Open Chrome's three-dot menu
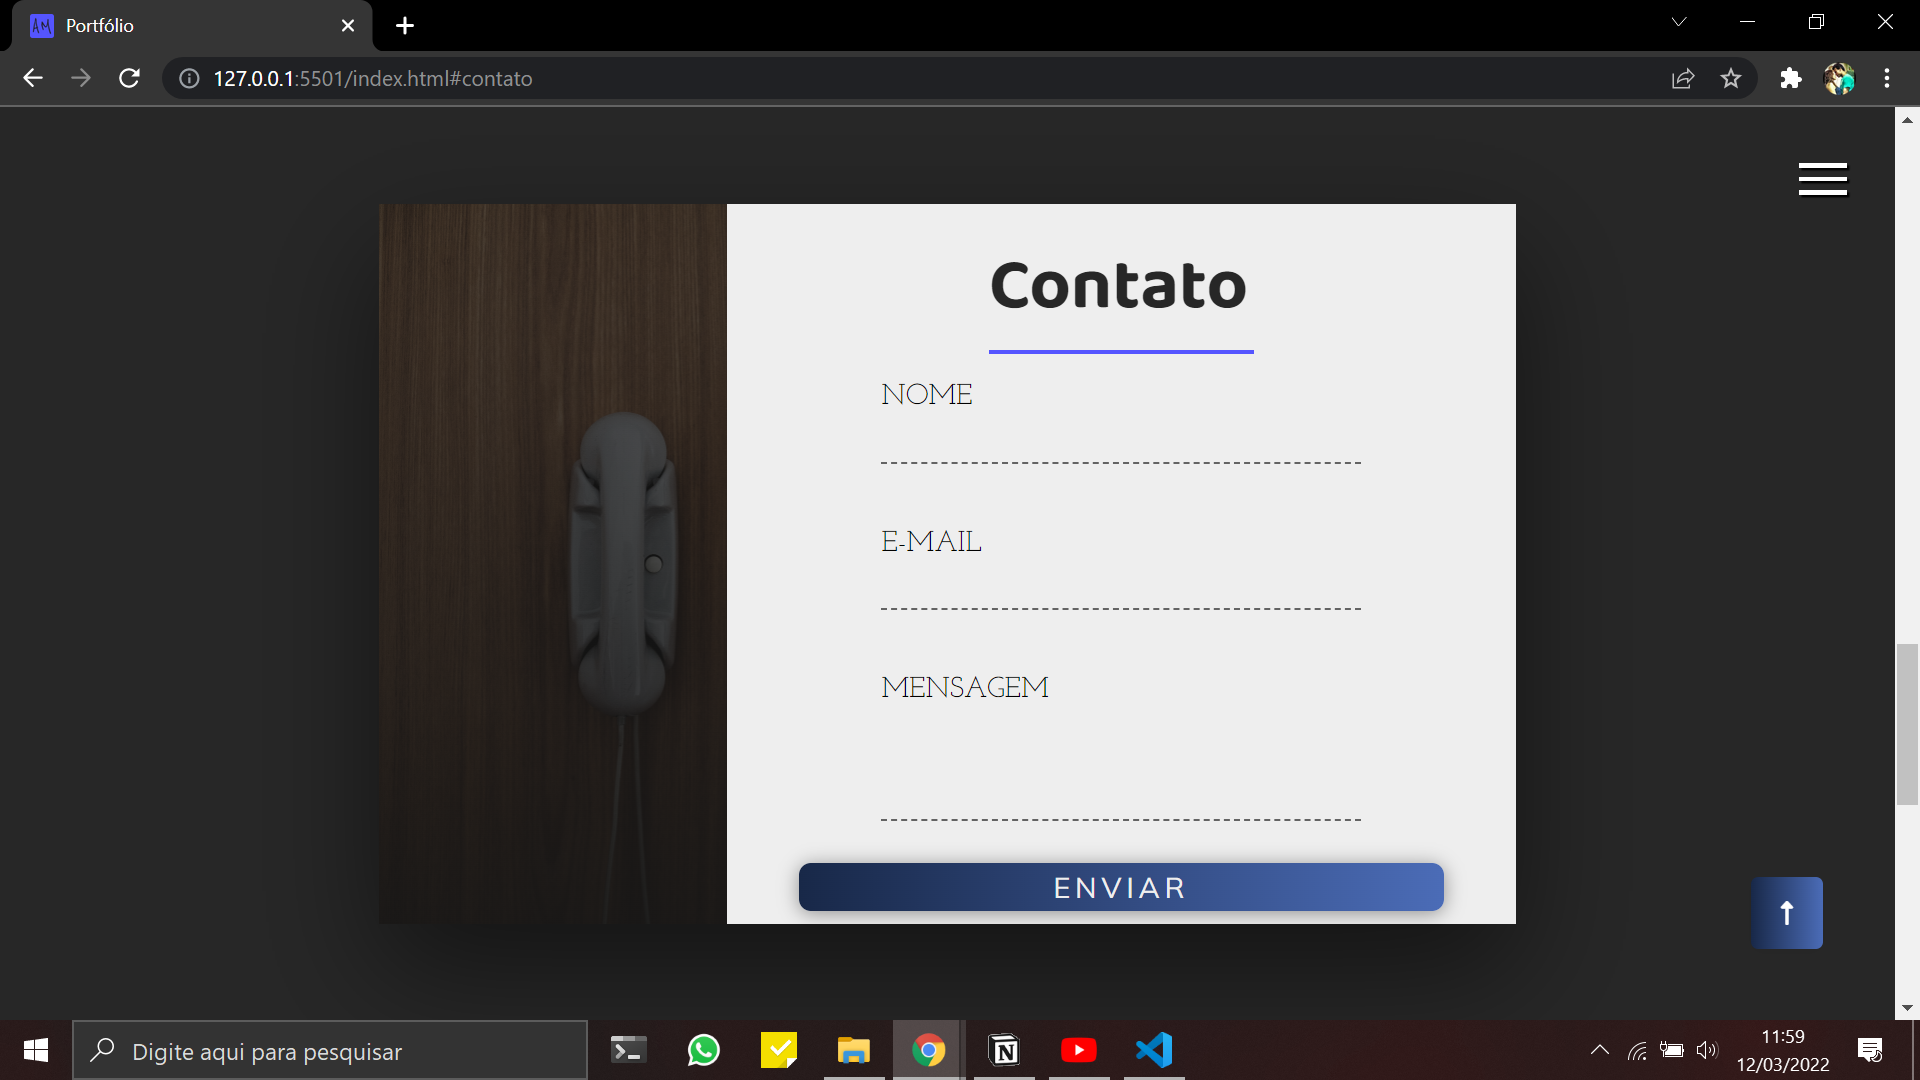The height and width of the screenshot is (1080, 1920). (x=1888, y=78)
